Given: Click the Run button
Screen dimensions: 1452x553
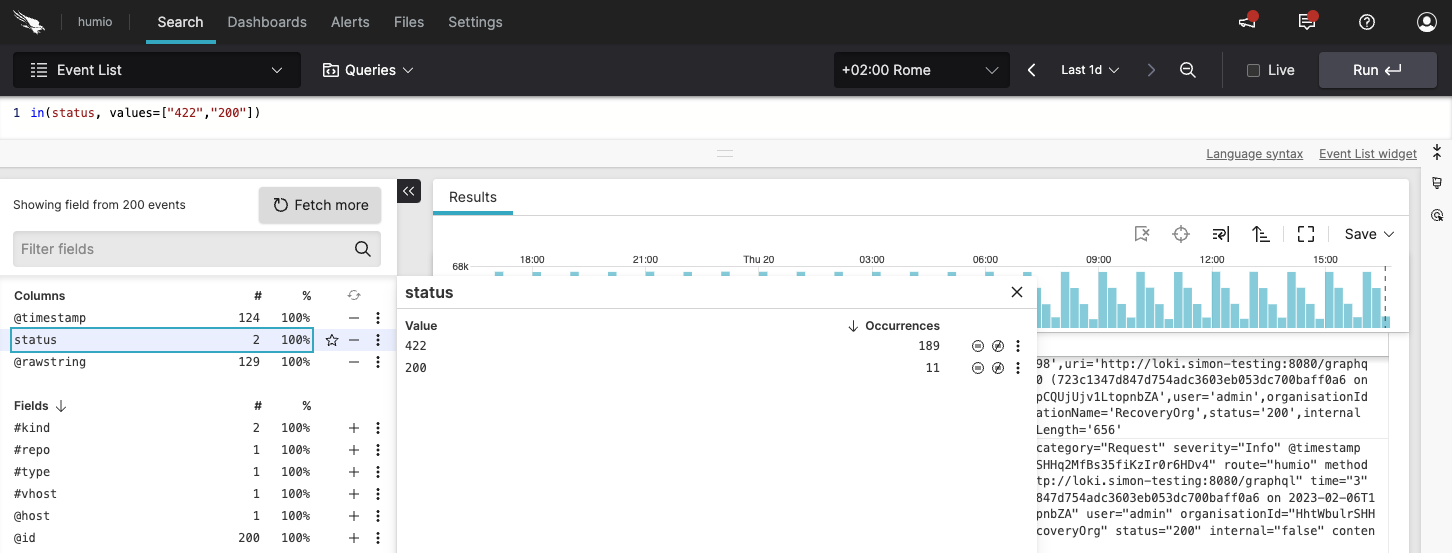Looking at the screenshot, I should click(x=1377, y=70).
